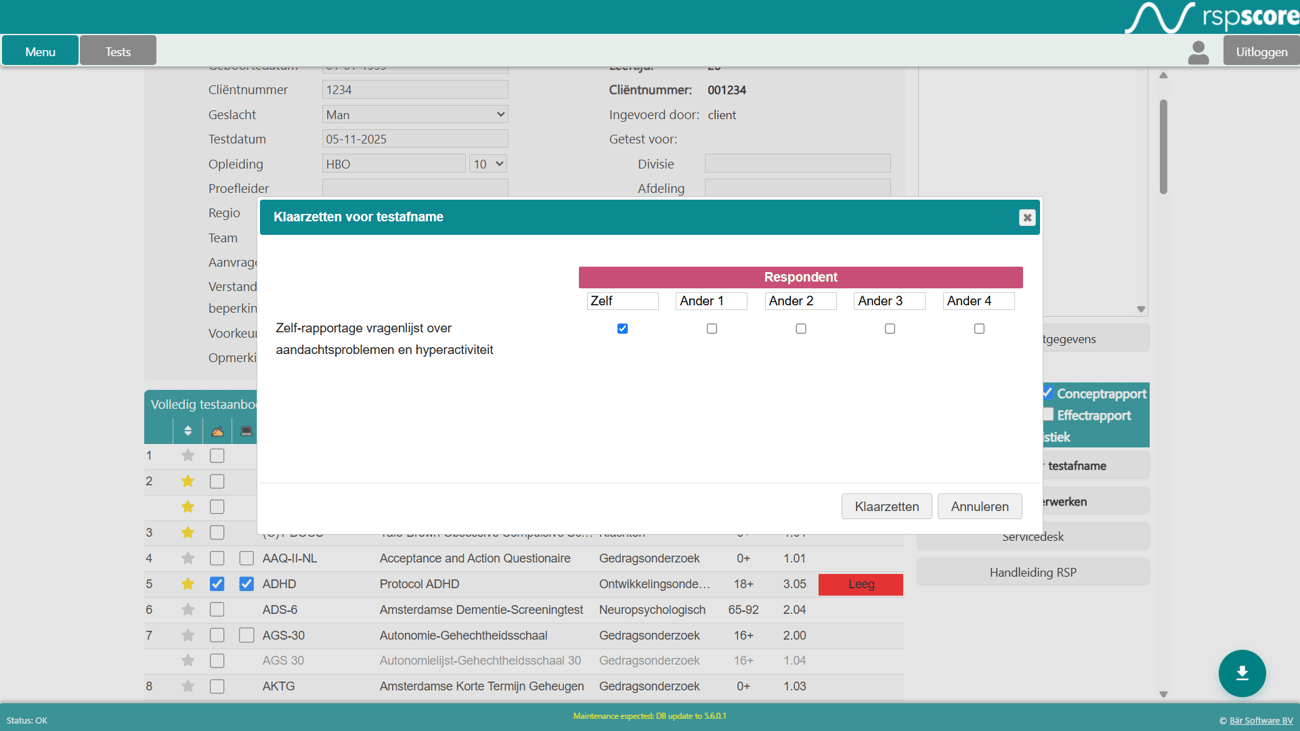The height and width of the screenshot is (731, 1300).
Task: Switch to the Tests tab
Action: 117,50
